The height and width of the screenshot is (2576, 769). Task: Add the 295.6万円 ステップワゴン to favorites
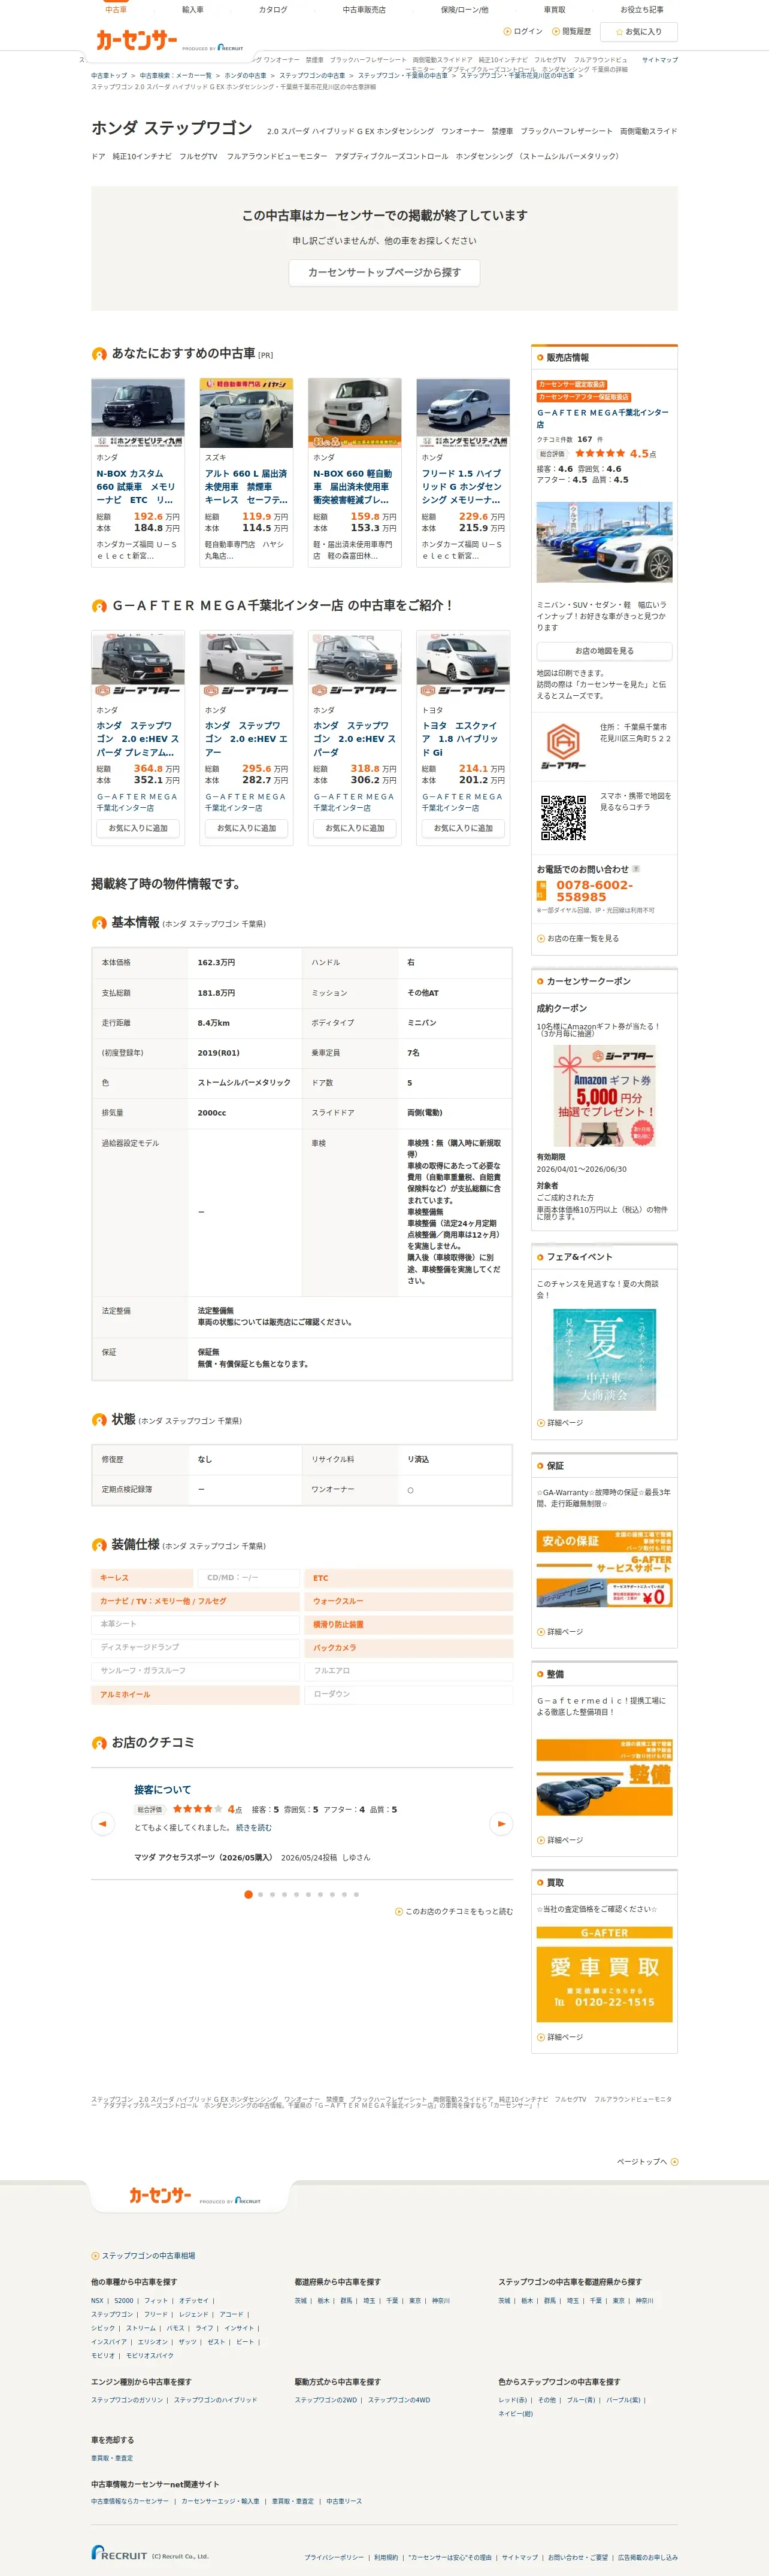click(x=246, y=828)
